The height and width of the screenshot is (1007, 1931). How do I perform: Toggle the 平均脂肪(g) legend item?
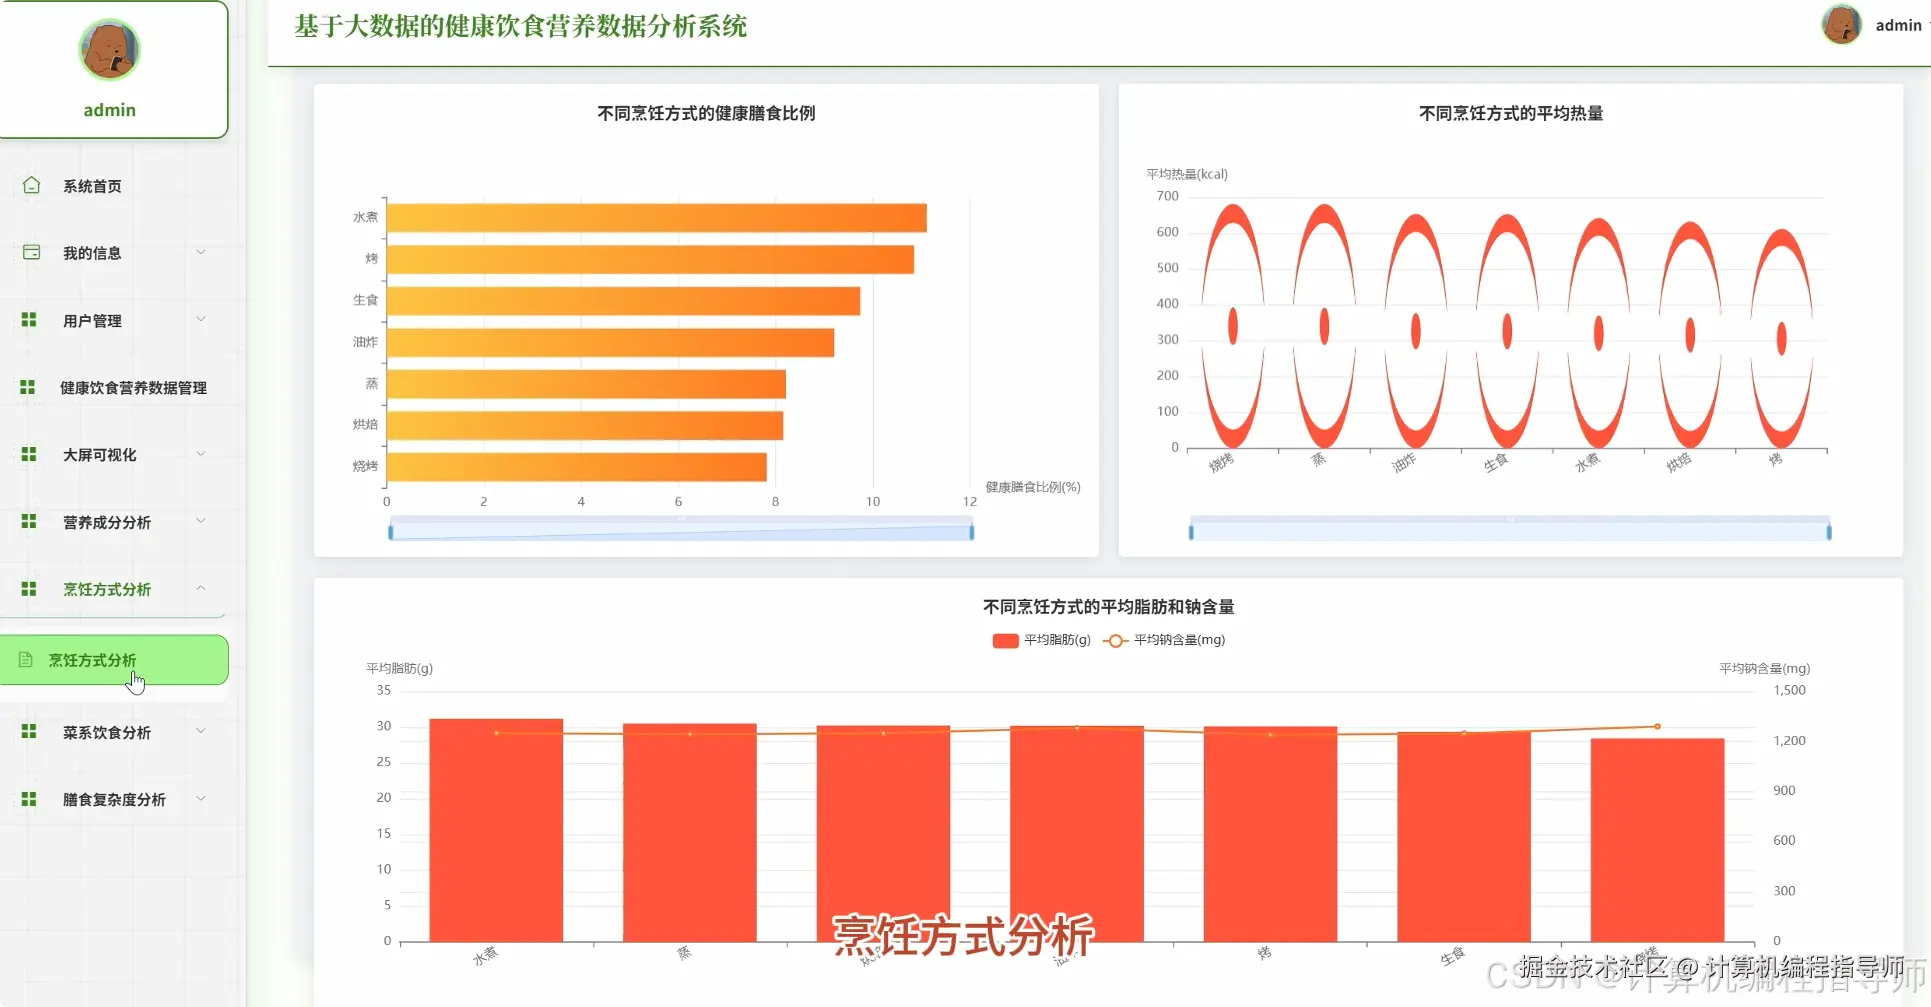pos(1041,640)
